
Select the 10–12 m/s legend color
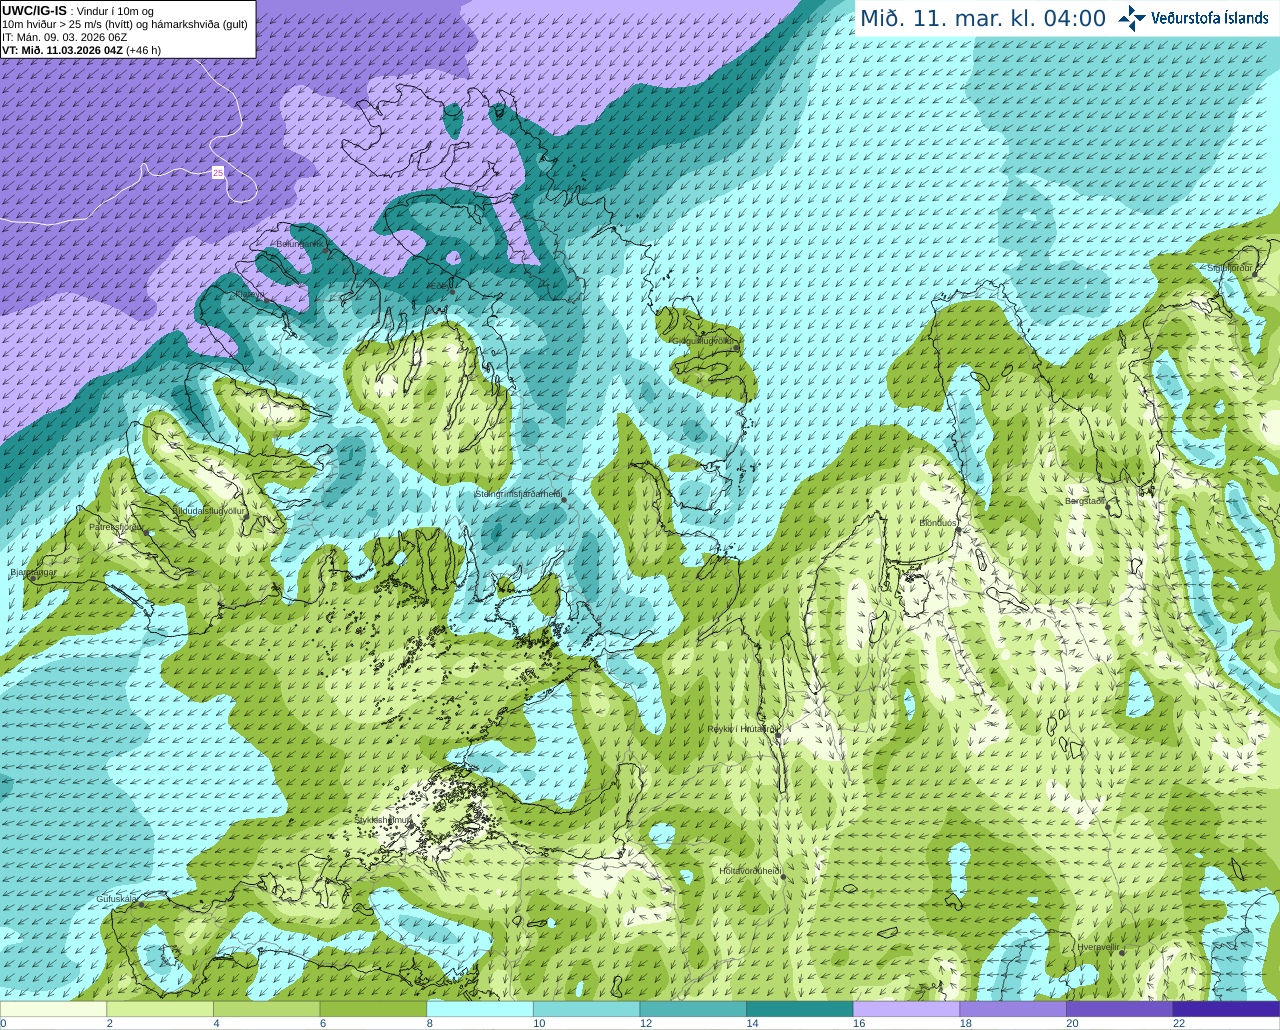pyautogui.click(x=586, y=1009)
